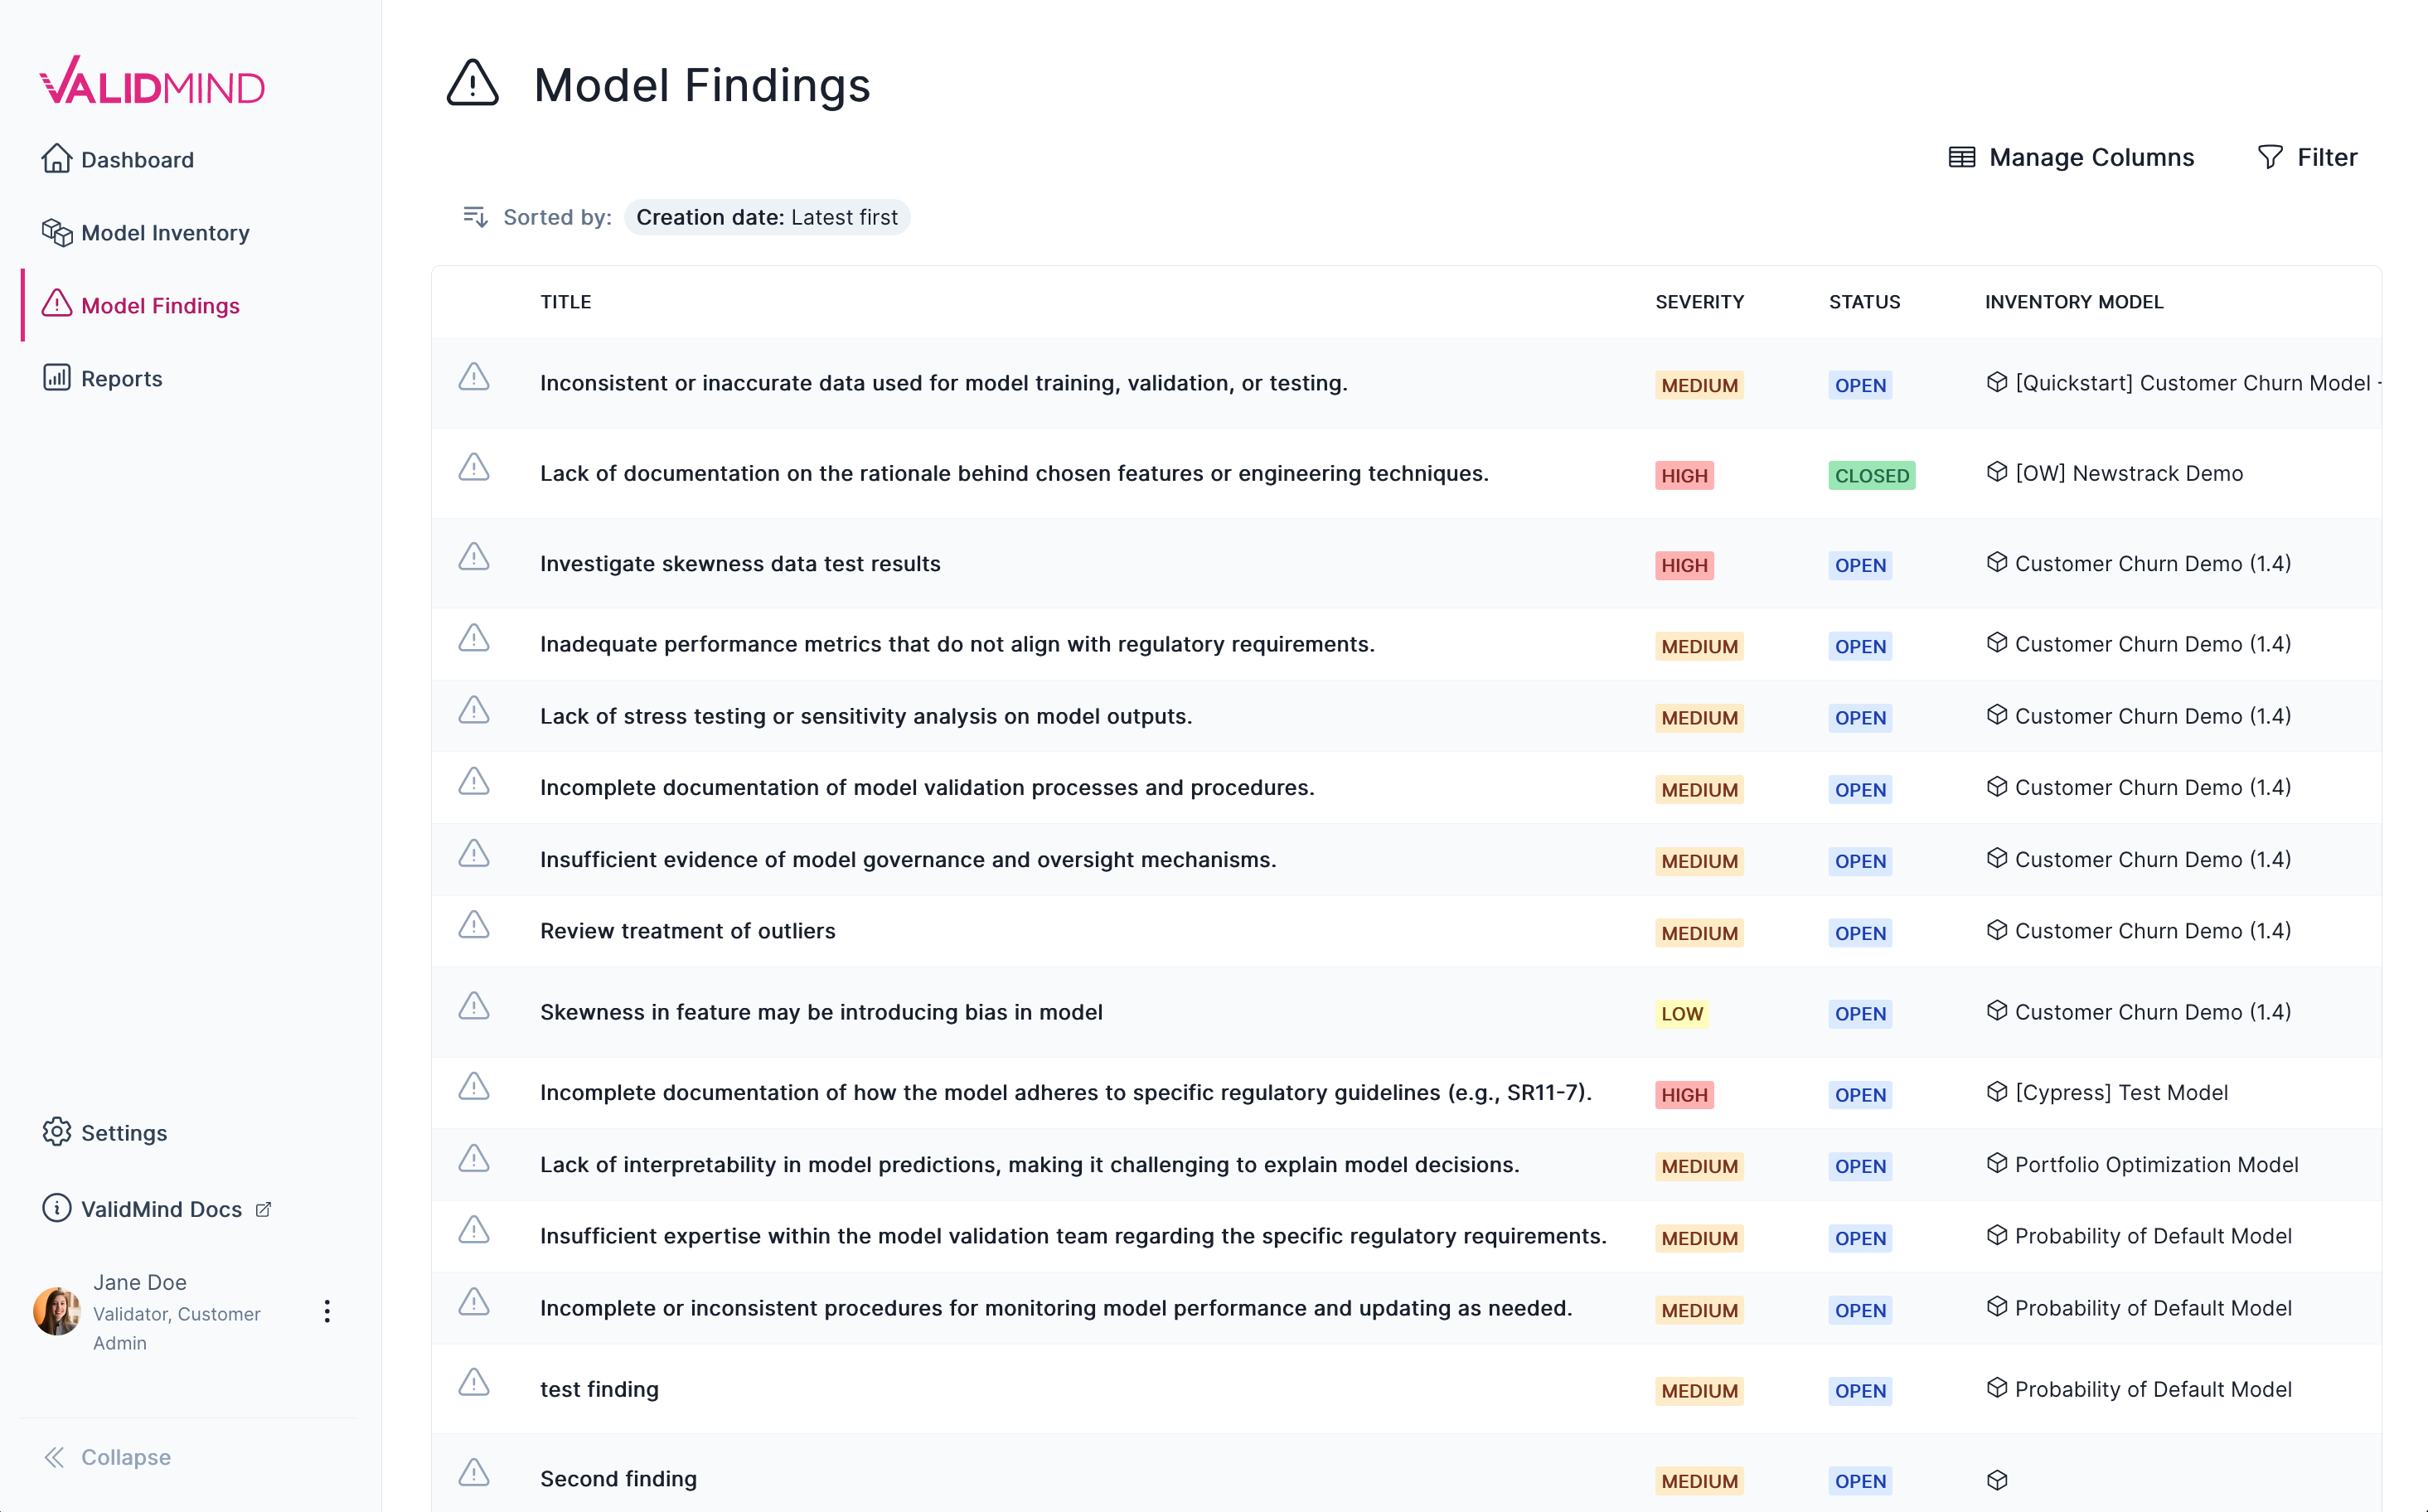Go to the Model Inventory page
The width and height of the screenshot is (2428, 1512).
pos(165,232)
